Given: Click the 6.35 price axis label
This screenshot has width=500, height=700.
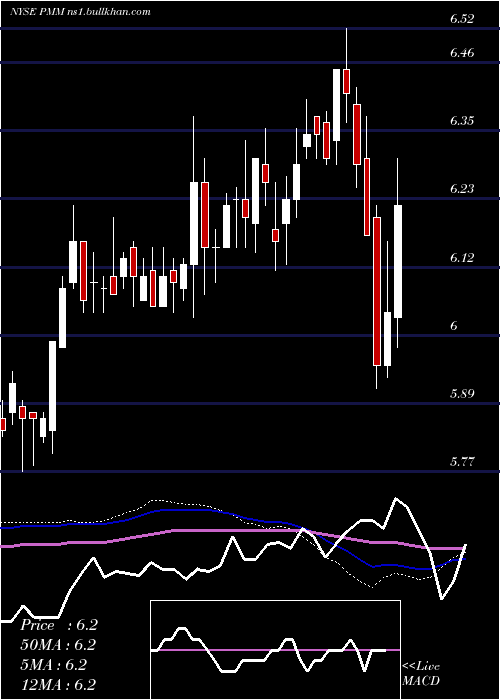Looking at the screenshot, I should pos(462,121).
